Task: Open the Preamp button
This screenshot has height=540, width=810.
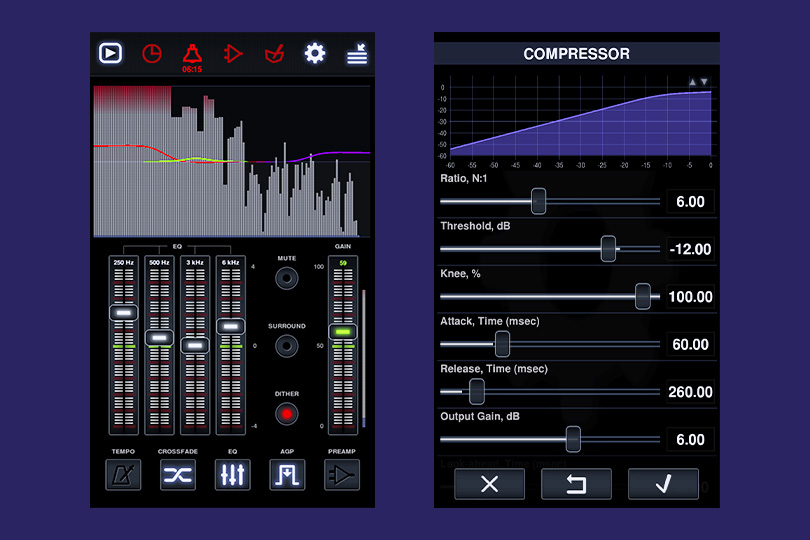Action: point(342,475)
